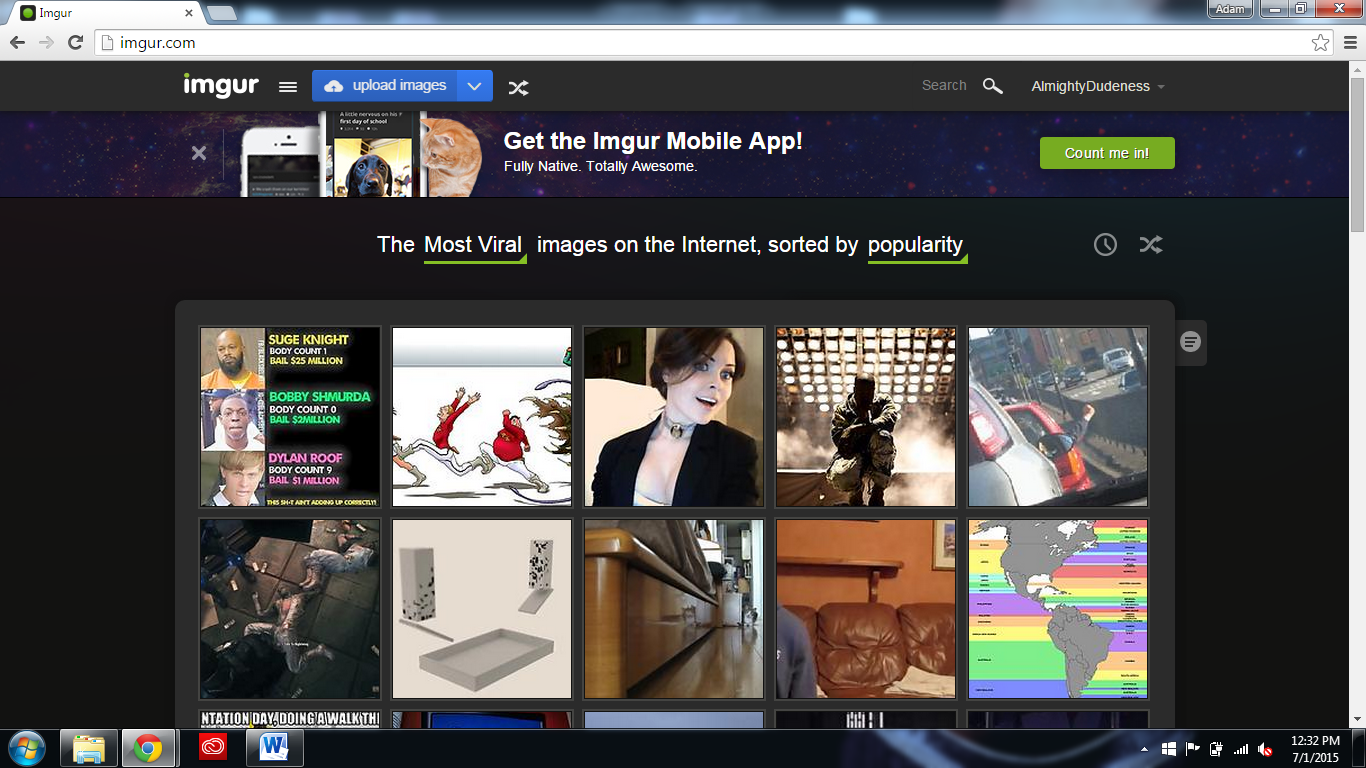Open the cartoon running figures thumbnail

click(x=482, y=417)
